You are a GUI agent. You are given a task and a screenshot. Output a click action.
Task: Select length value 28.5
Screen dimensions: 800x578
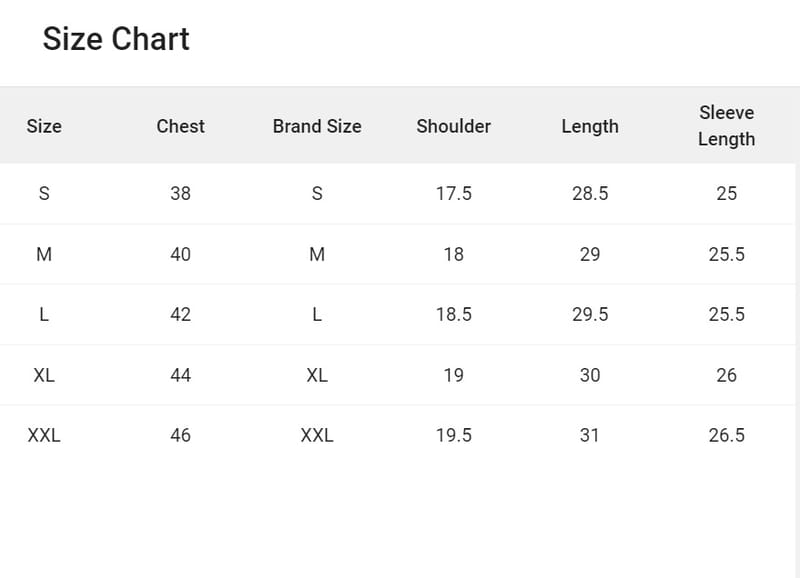(590, 193)
